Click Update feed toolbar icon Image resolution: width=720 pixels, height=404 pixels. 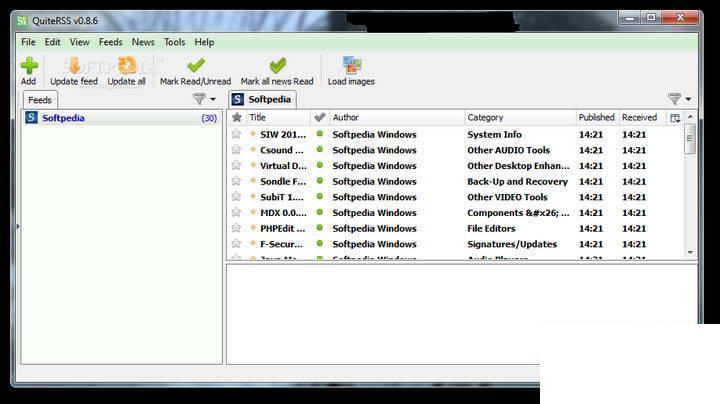pos(74,66)
